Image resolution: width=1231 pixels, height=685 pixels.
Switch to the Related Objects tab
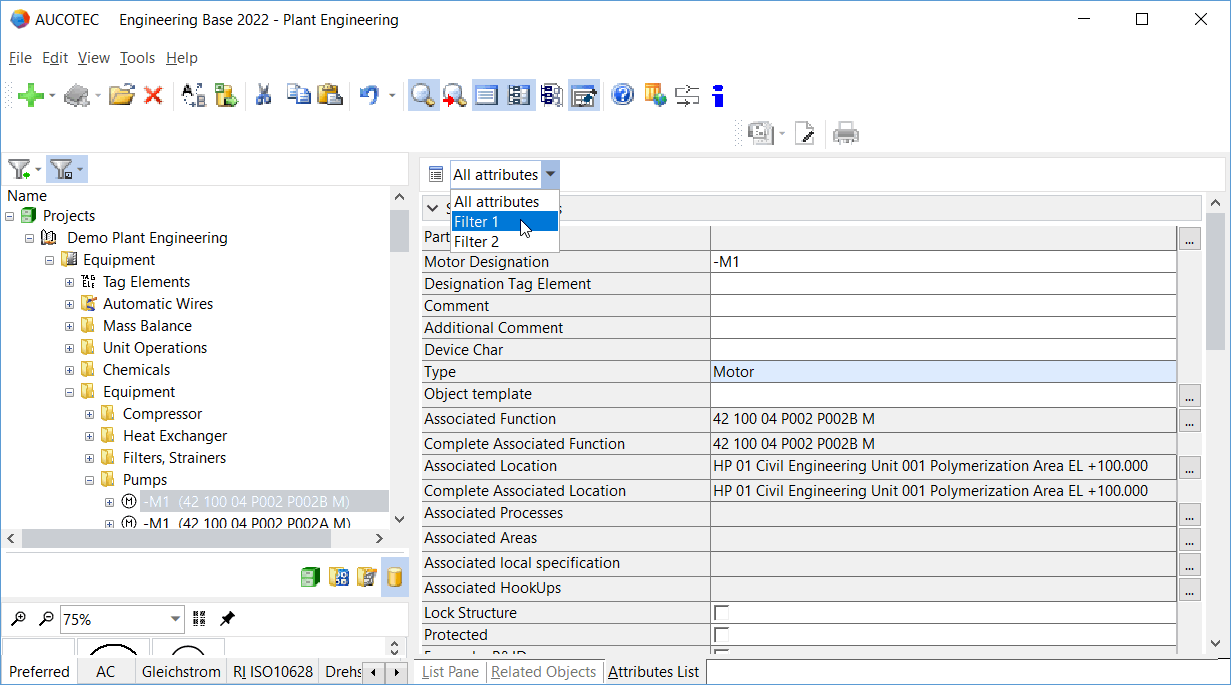(544, 672)
